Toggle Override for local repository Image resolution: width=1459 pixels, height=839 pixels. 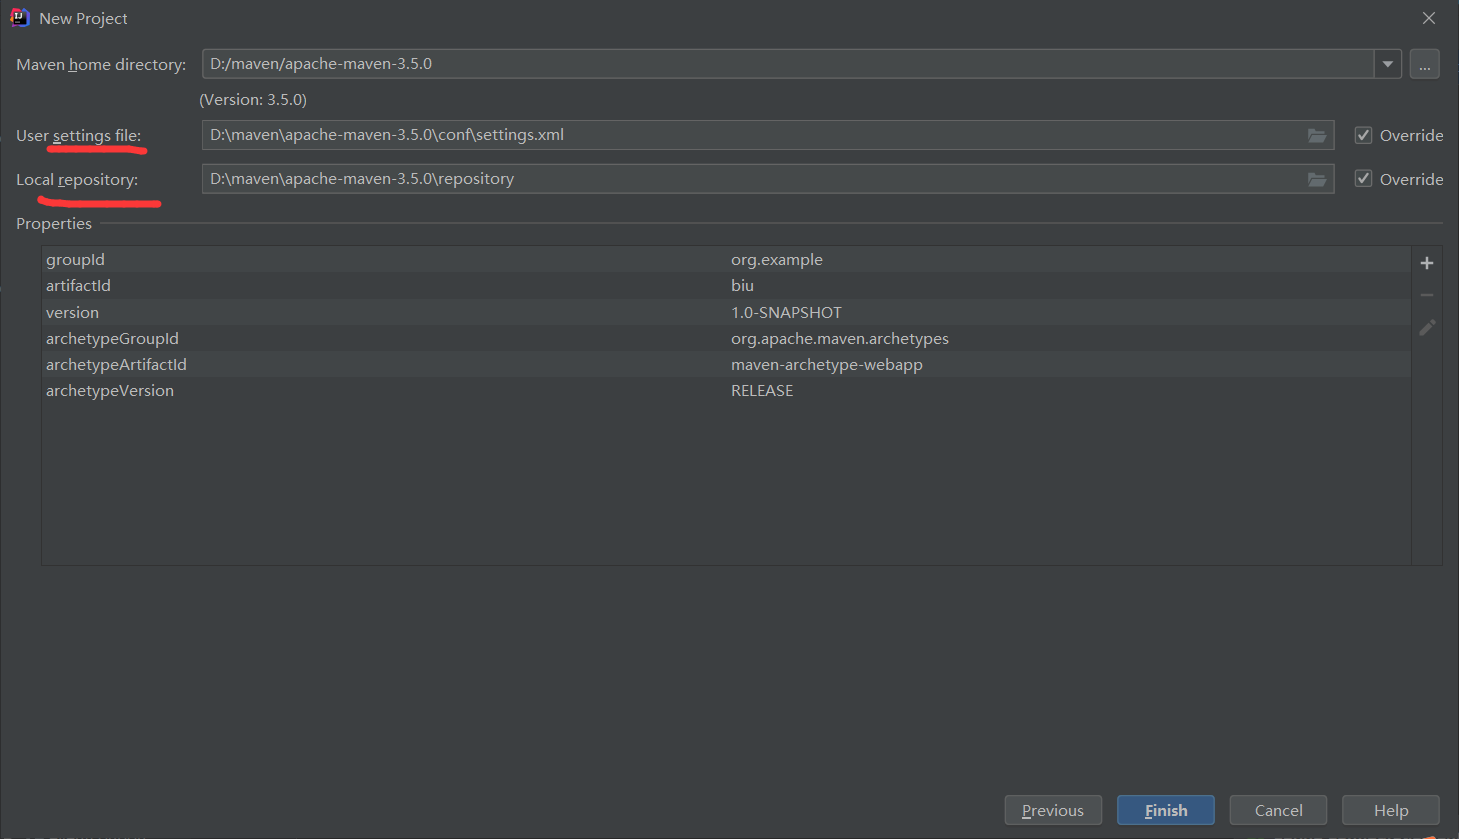point(1363,179)
